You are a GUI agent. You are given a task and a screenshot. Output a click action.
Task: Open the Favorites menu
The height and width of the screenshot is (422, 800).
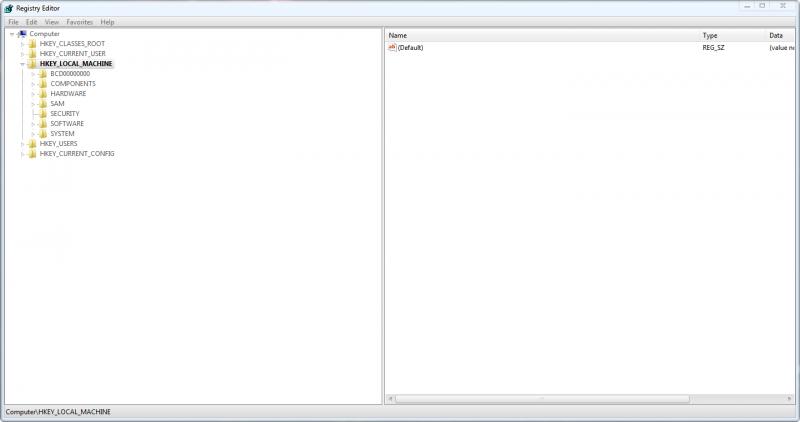(80, 22)
